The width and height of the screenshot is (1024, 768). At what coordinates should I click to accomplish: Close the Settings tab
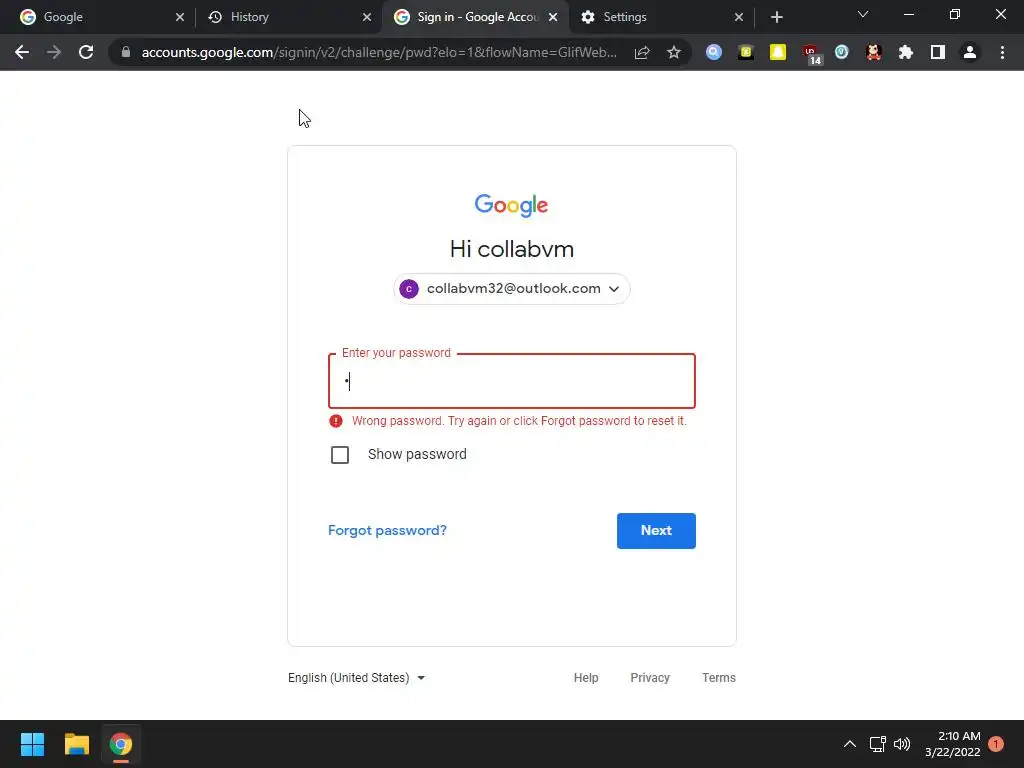point(739,17)
